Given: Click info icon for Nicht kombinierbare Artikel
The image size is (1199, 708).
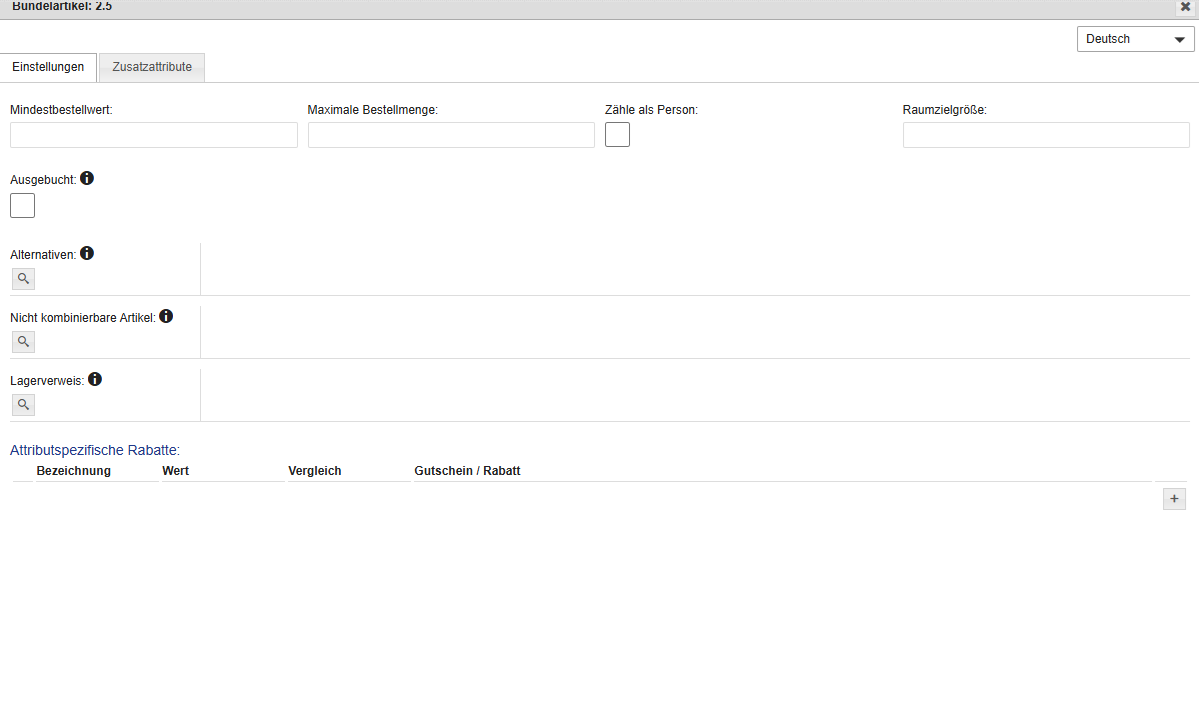Looking at the screenshot, I should [166, 316].
